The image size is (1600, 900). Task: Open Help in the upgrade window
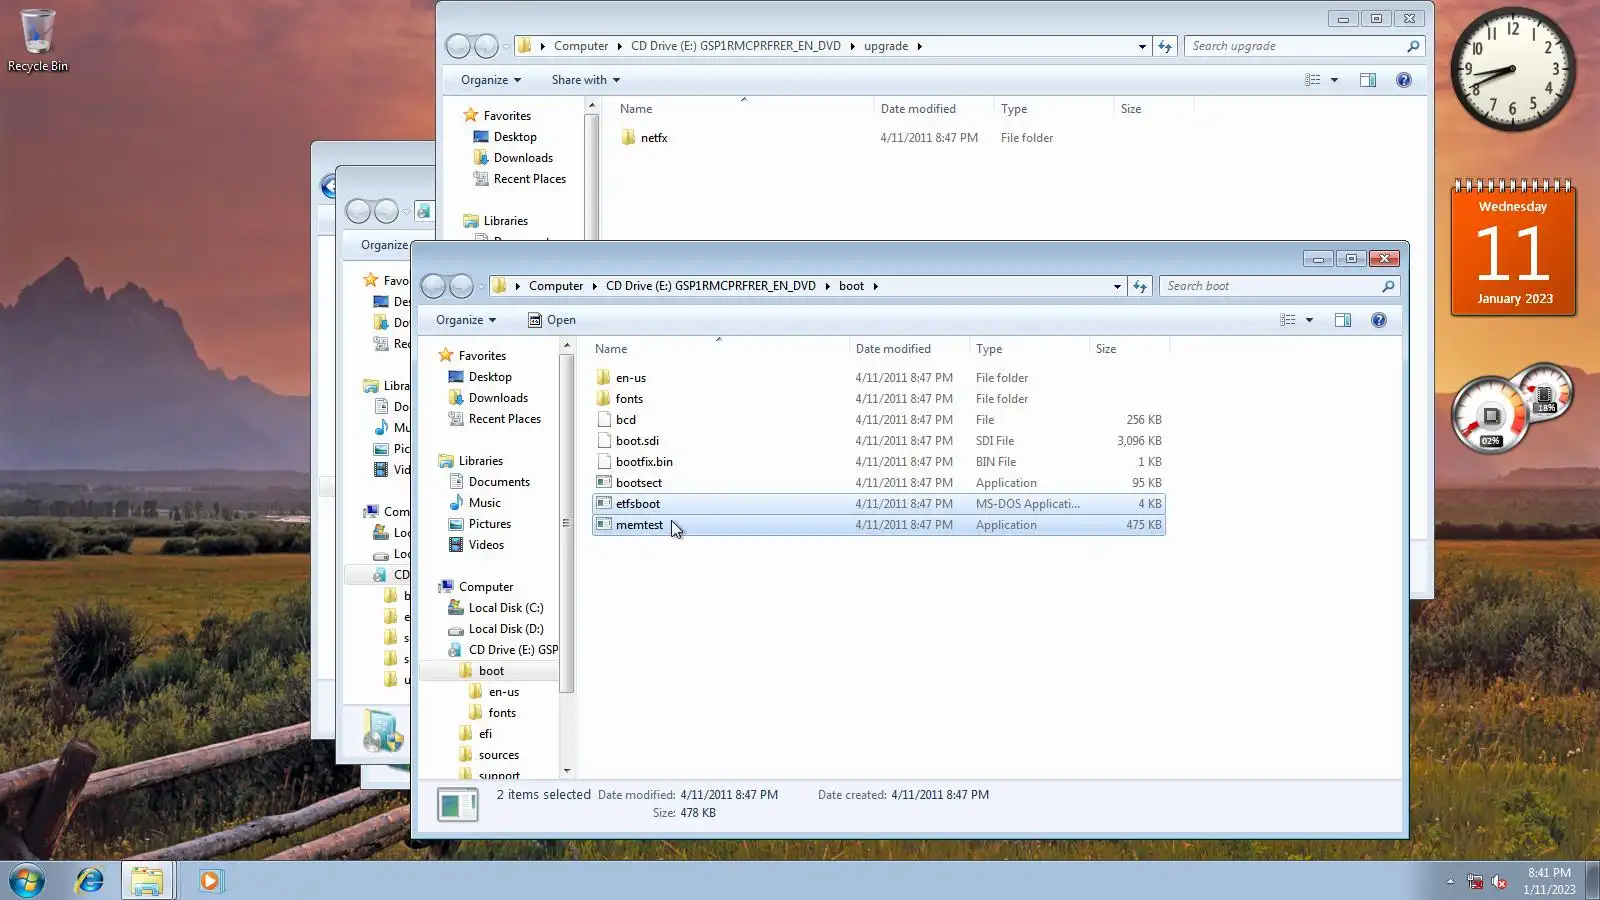click(1404, 80)
